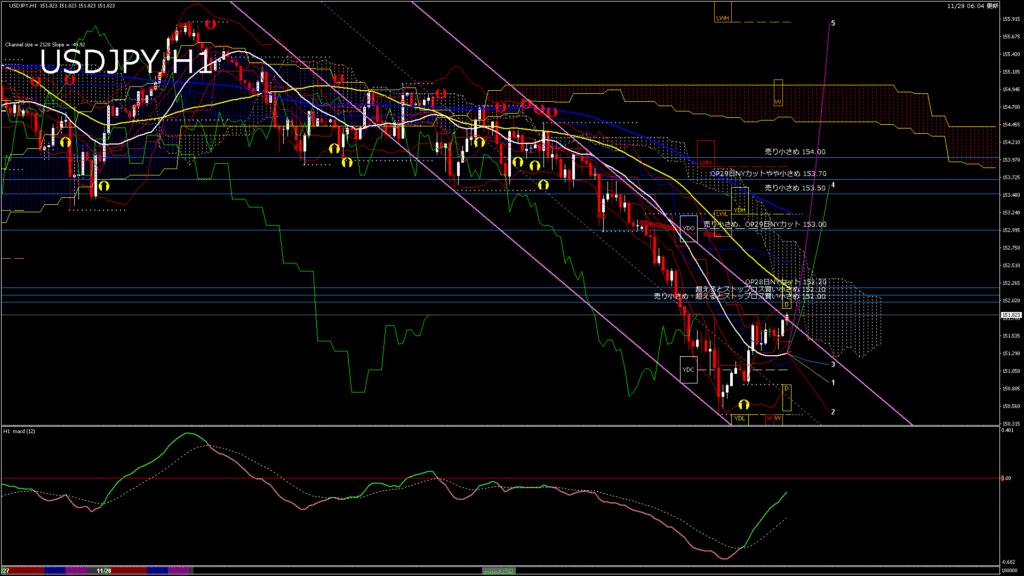This screenshot has height=576, width=1024.
Task: Click forecast line endpoint number 3
Action: click(x=833, y=364)
